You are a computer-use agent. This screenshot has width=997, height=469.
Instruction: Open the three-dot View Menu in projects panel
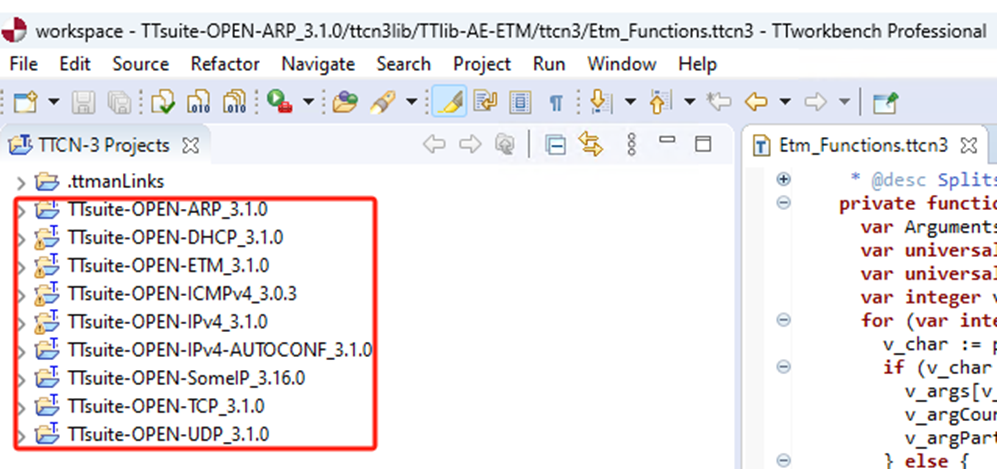click(632, 145)
